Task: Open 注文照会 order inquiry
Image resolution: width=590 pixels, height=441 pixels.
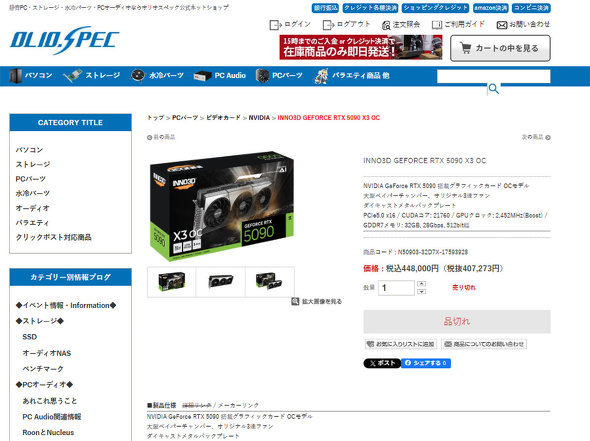Action: (401, 25)
